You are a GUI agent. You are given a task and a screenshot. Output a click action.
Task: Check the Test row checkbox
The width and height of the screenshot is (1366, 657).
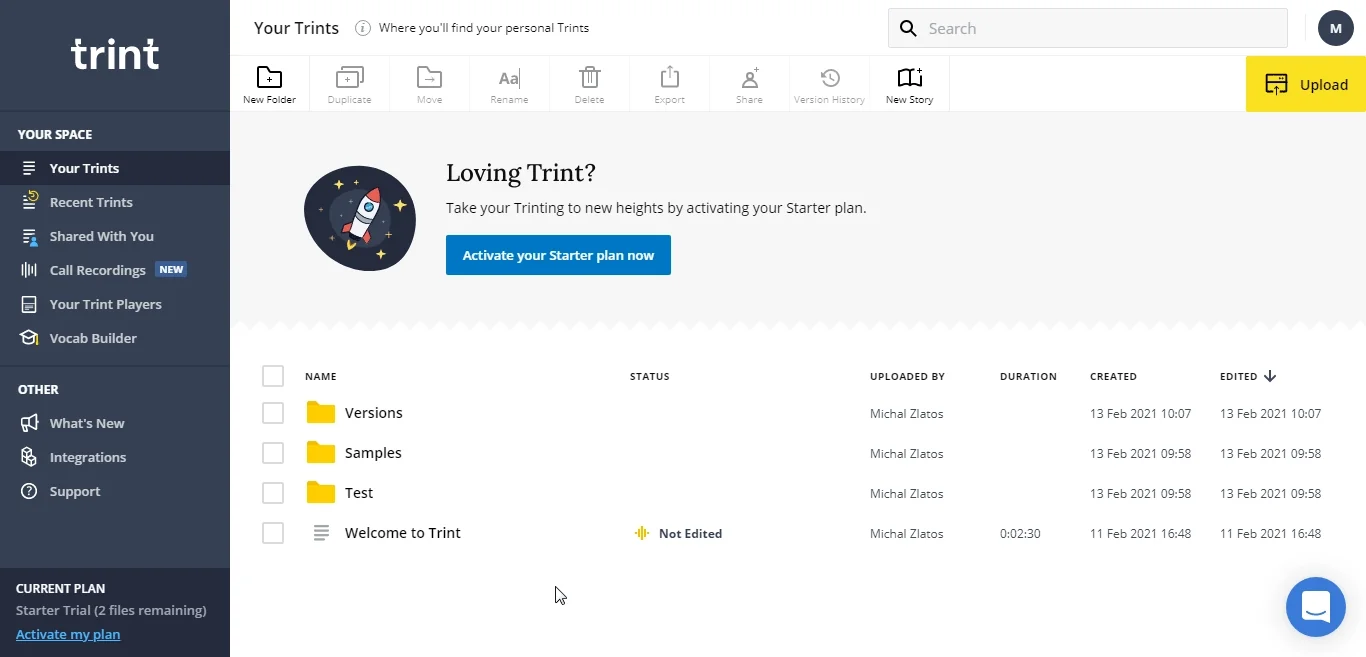[273, 493]
